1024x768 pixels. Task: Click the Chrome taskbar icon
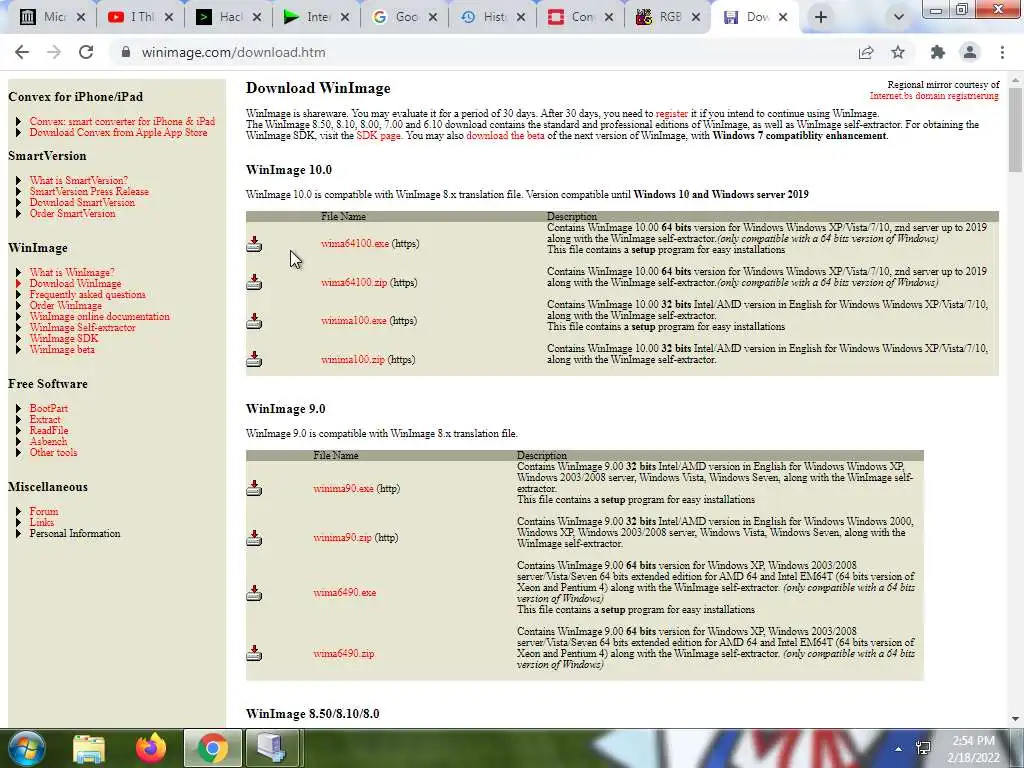pos(212,748)
